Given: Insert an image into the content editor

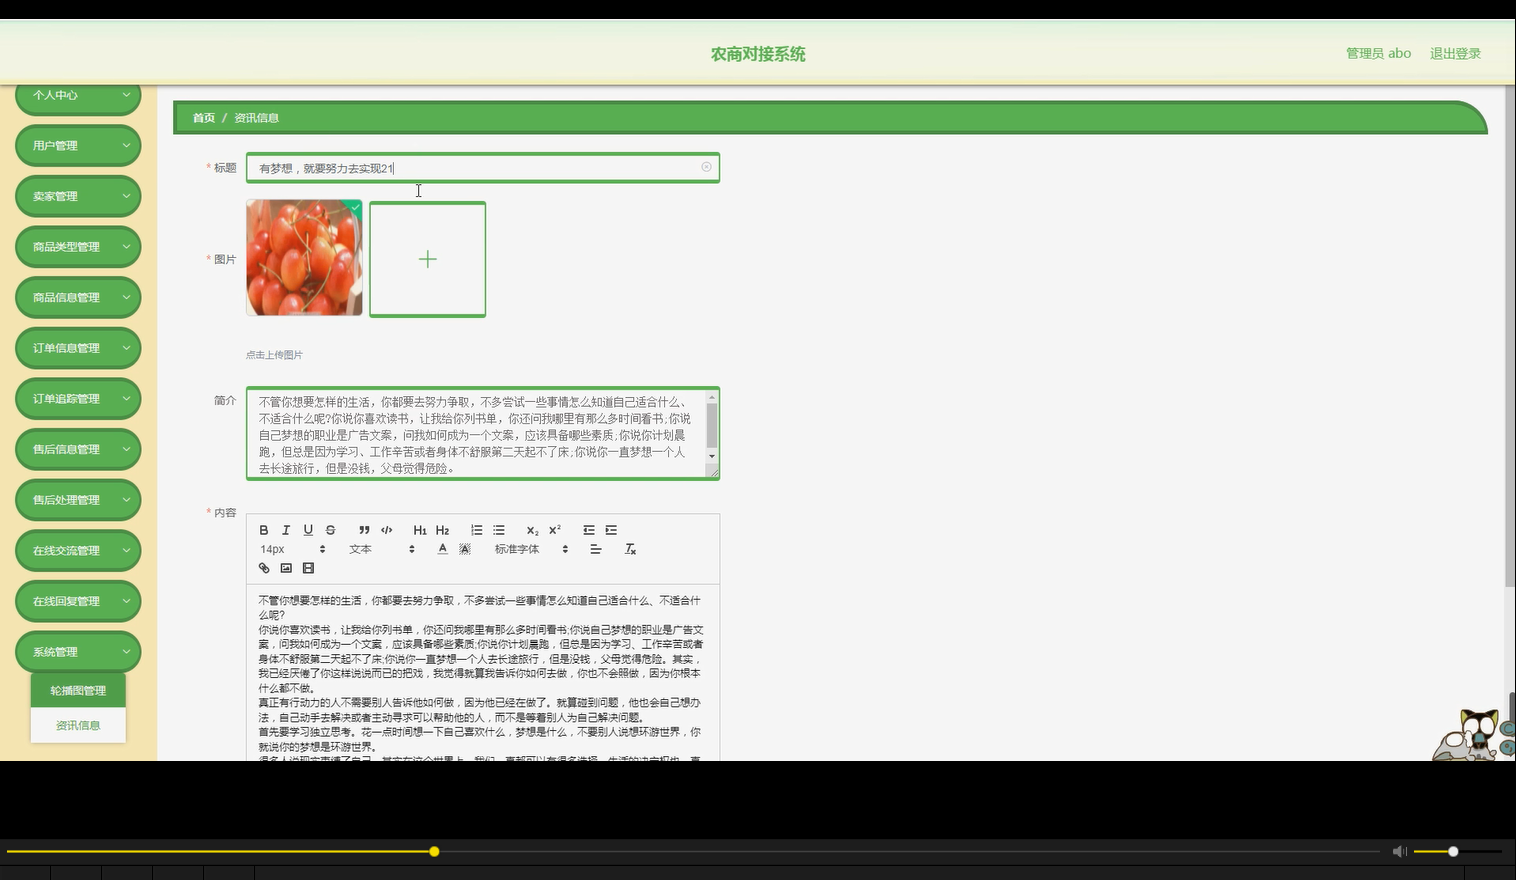Looking at the screenshot, I should [286, 568].
